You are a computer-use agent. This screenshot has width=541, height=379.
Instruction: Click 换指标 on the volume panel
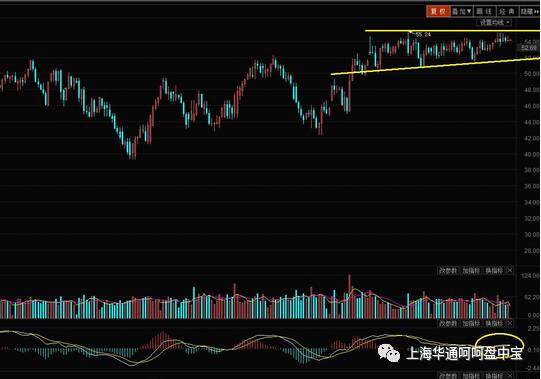(494, 271)
